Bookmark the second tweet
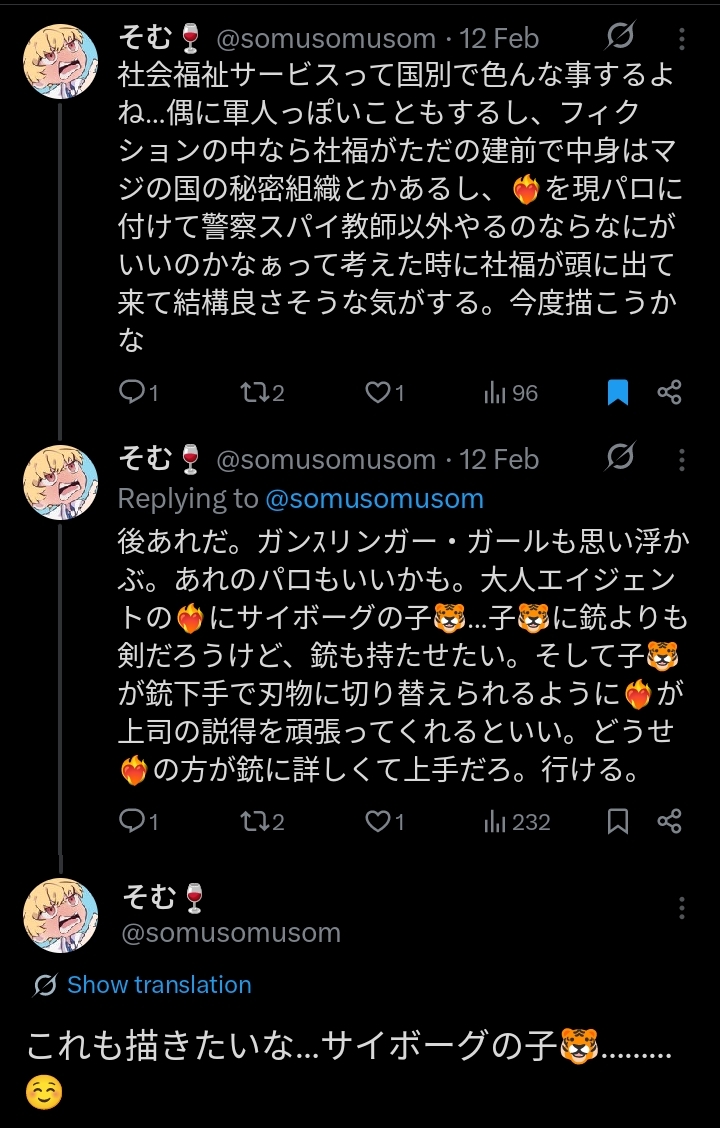The image size is (720, 1128). click(x=618, y=821)
